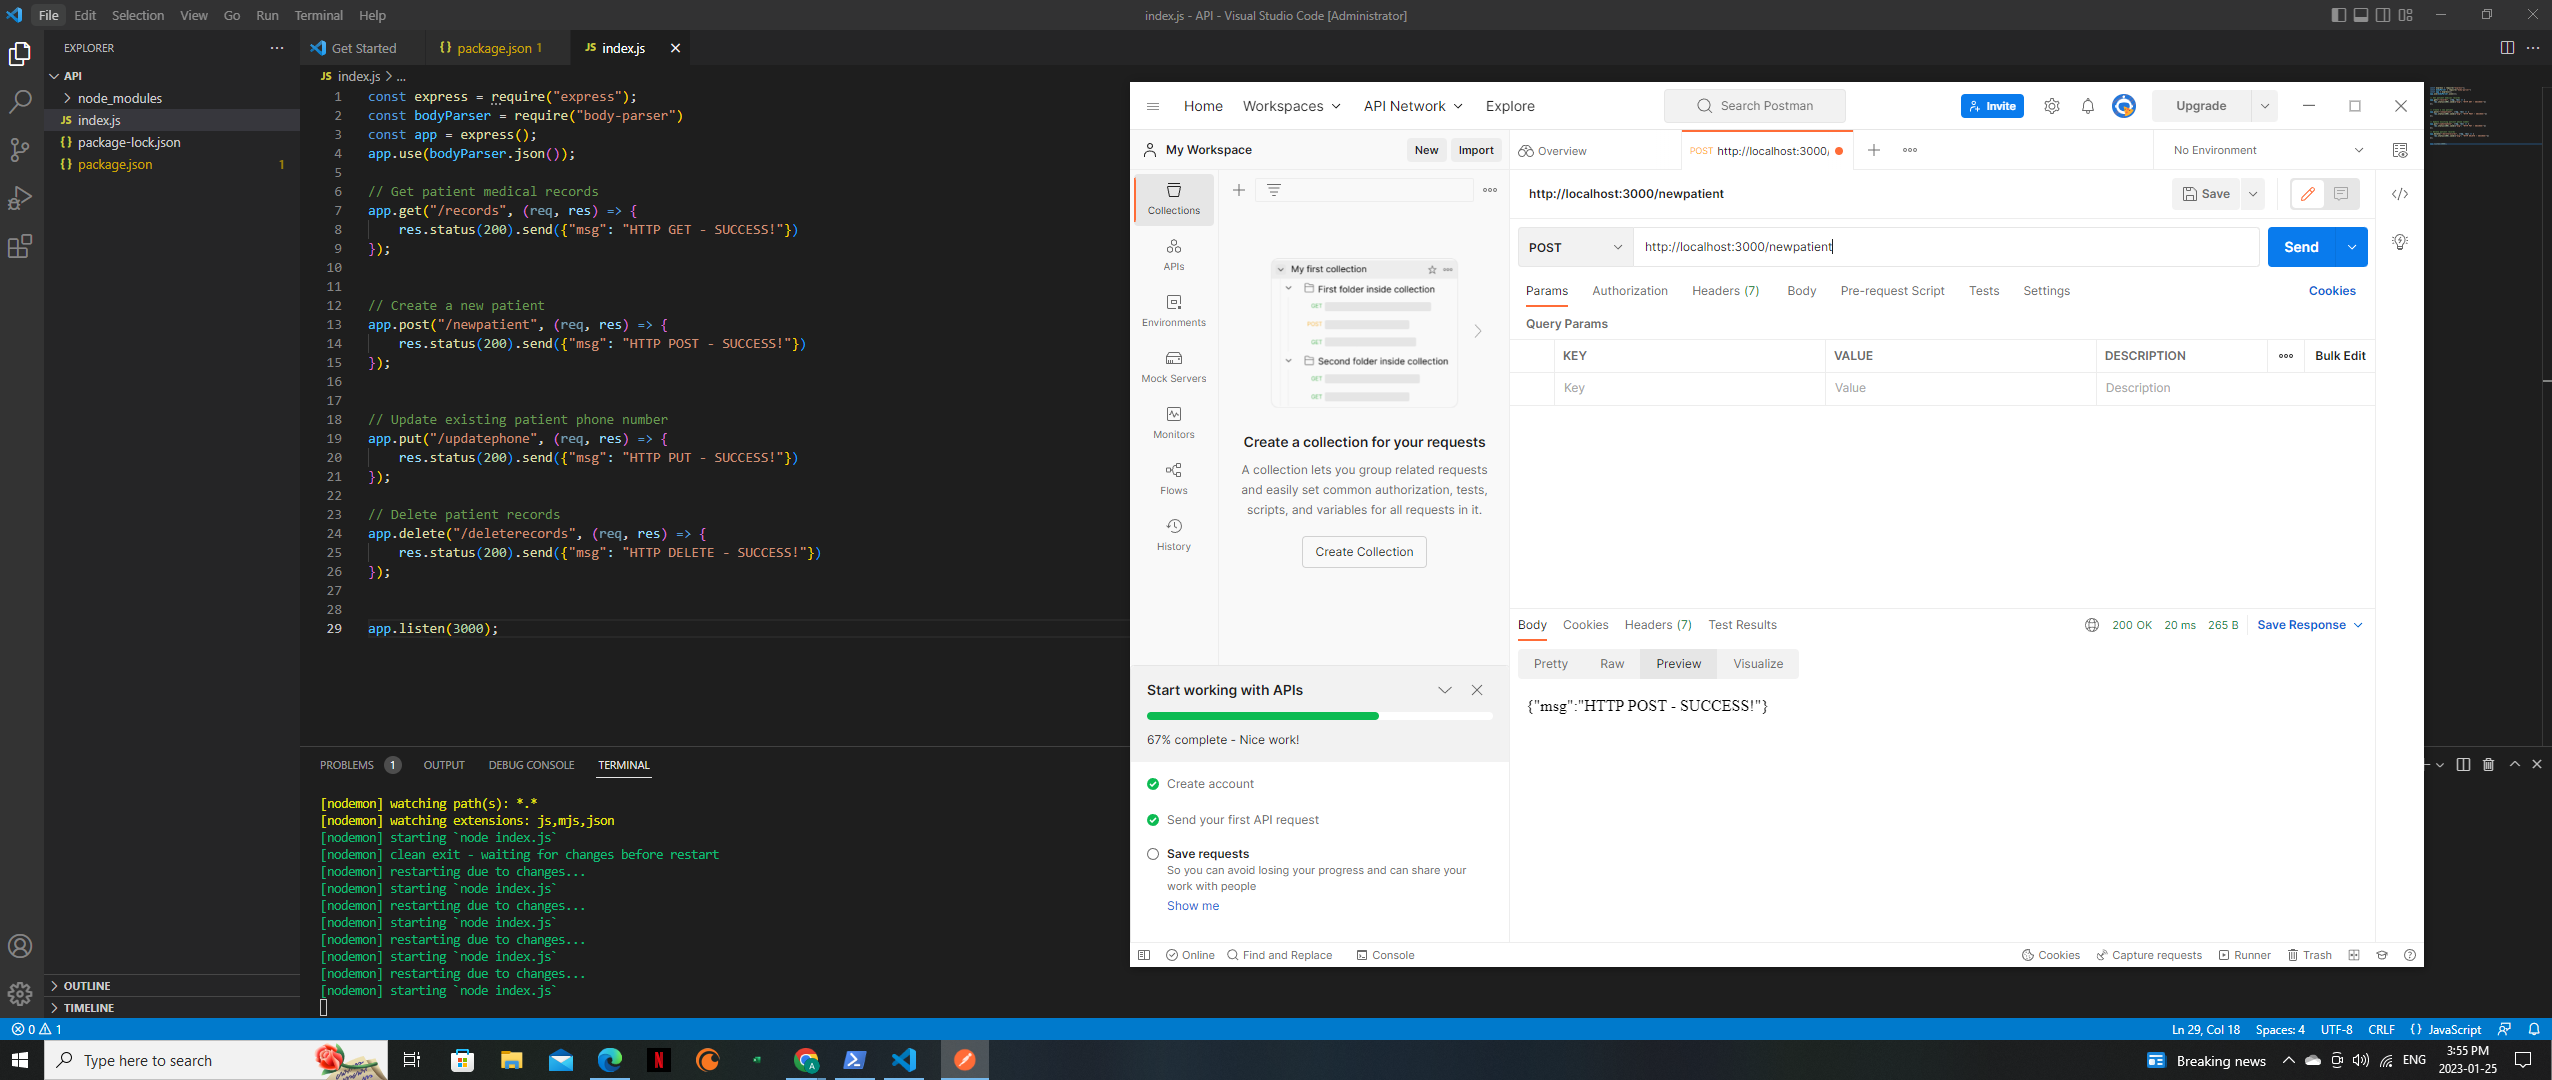Expand the No Environment dropdown selector
Screen dimensions: 2552x1080
tap(2357, 150)
